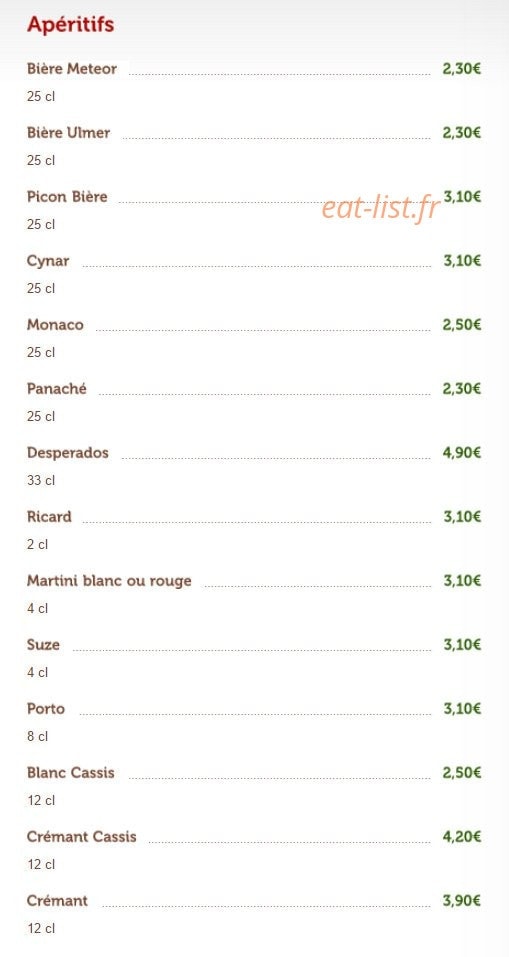Screen dimensions: 509x957
Task: Click the Crémant Cassis item name
Action: (x=82, y=837)
